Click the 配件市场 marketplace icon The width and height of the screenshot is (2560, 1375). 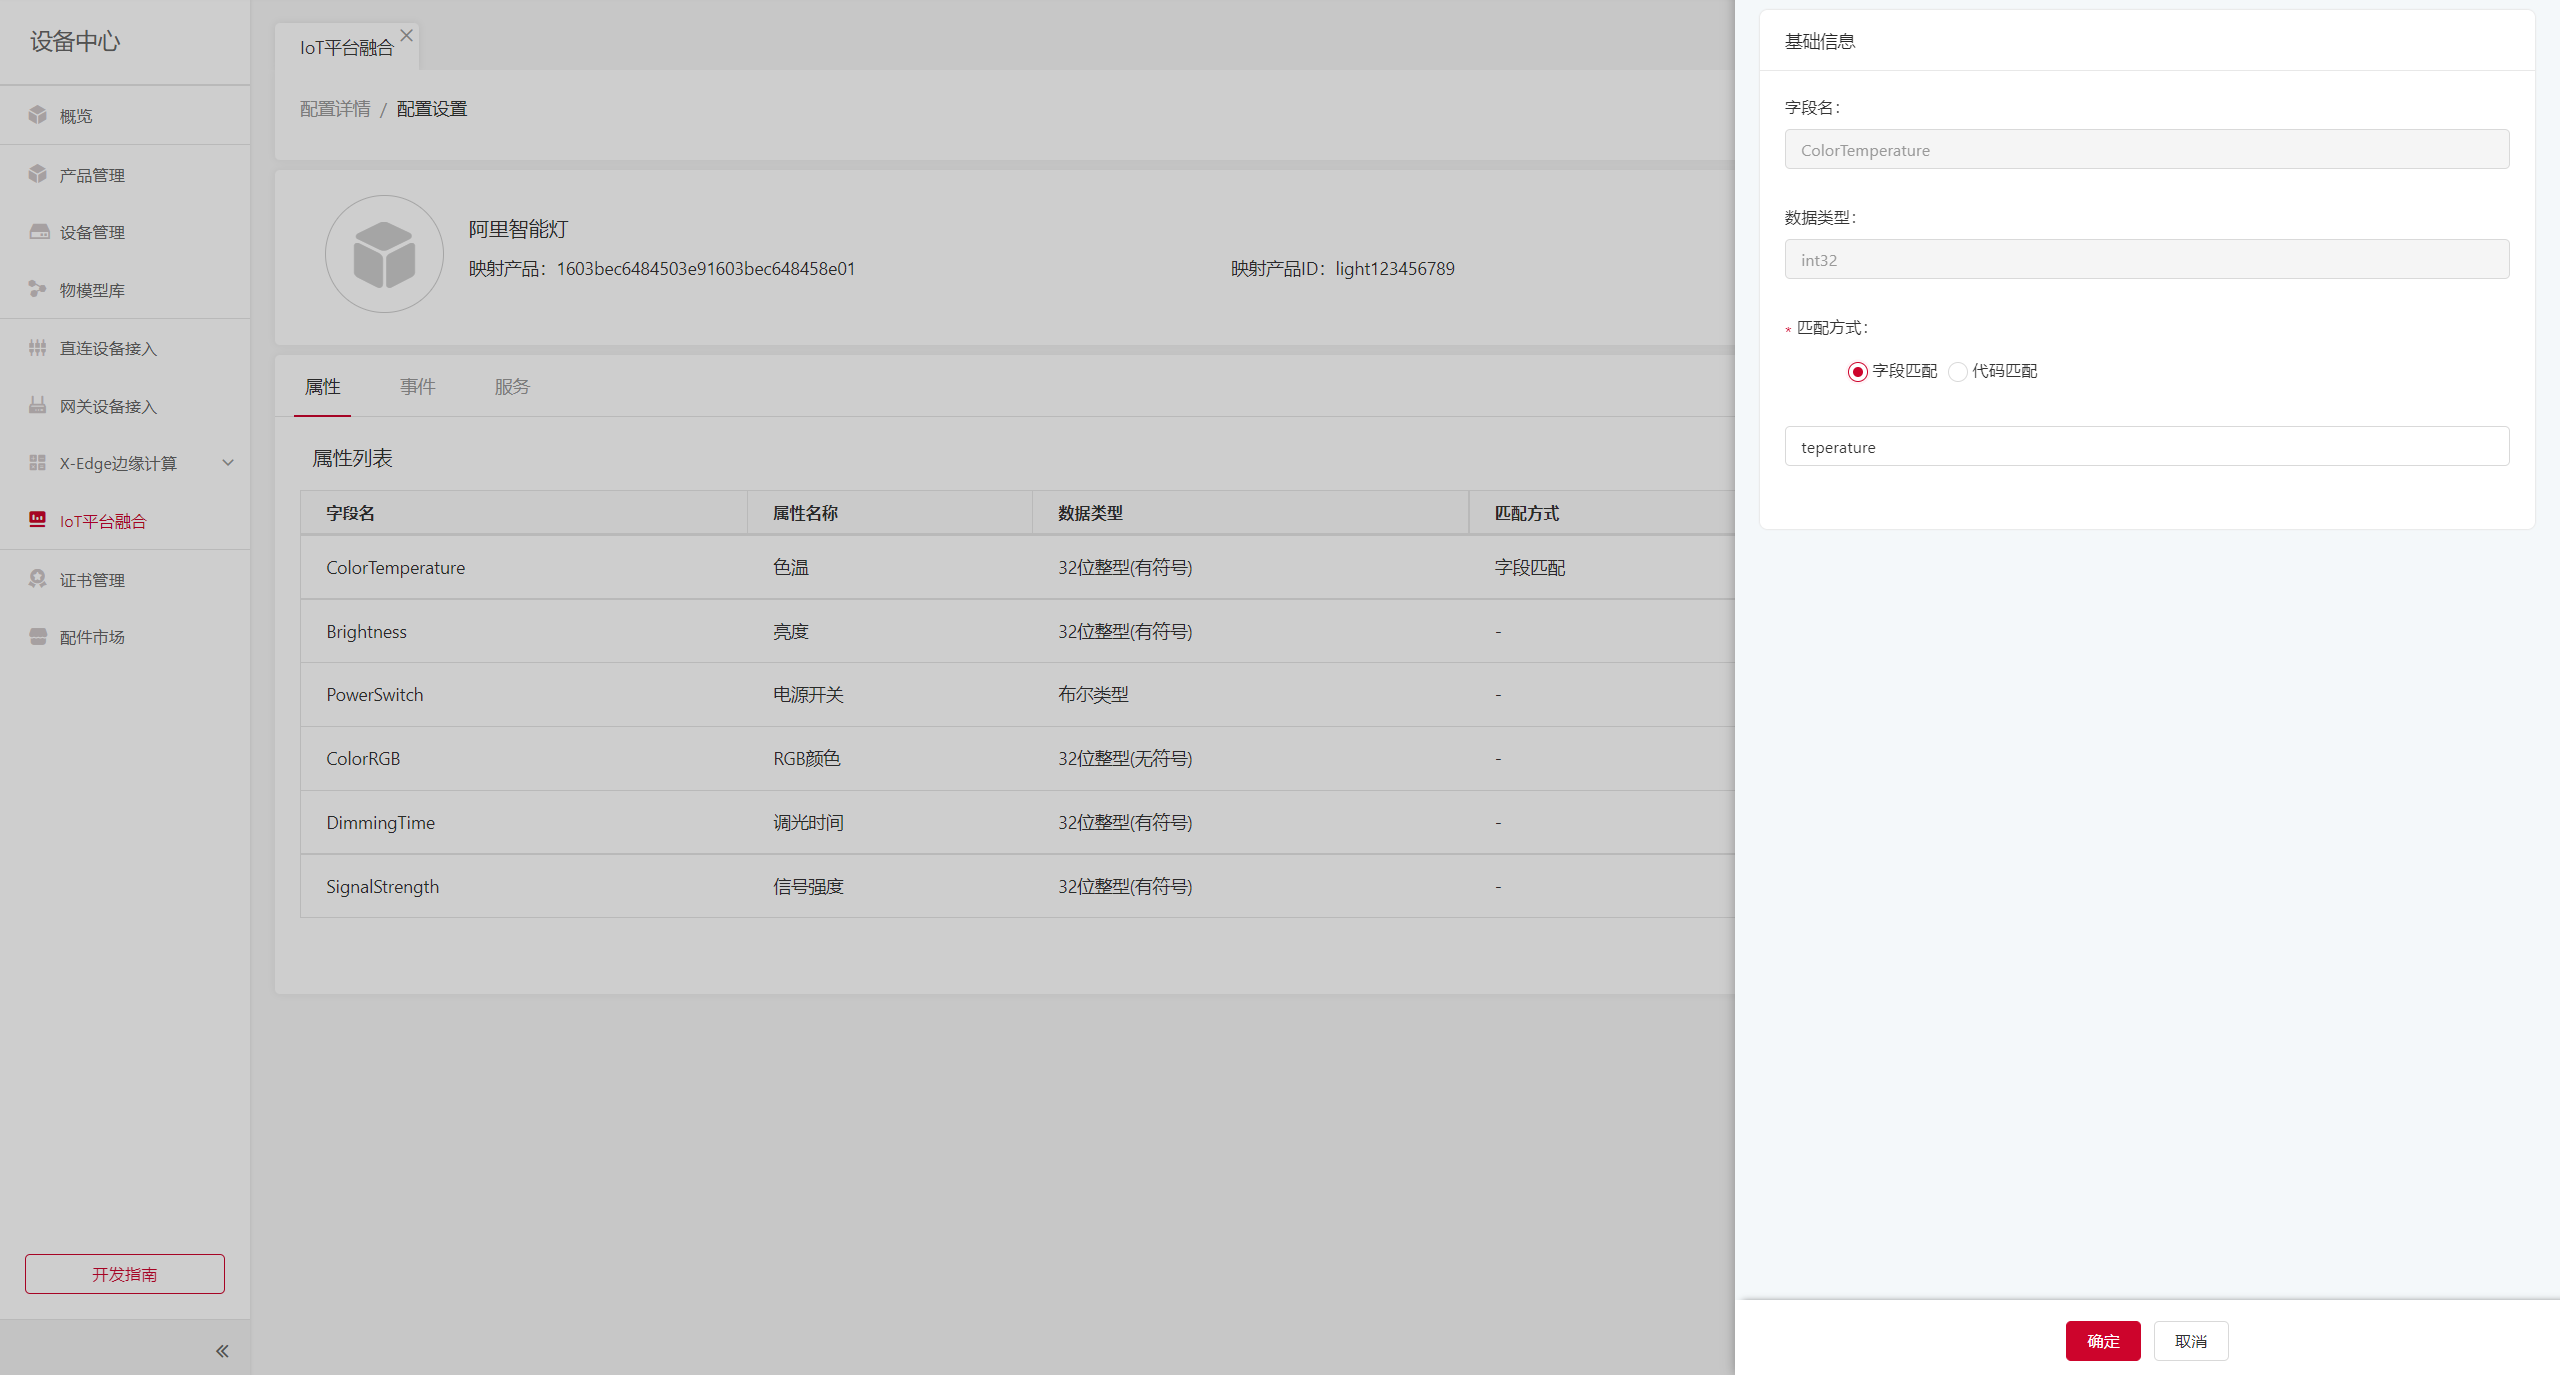click(x=38, y=637)
